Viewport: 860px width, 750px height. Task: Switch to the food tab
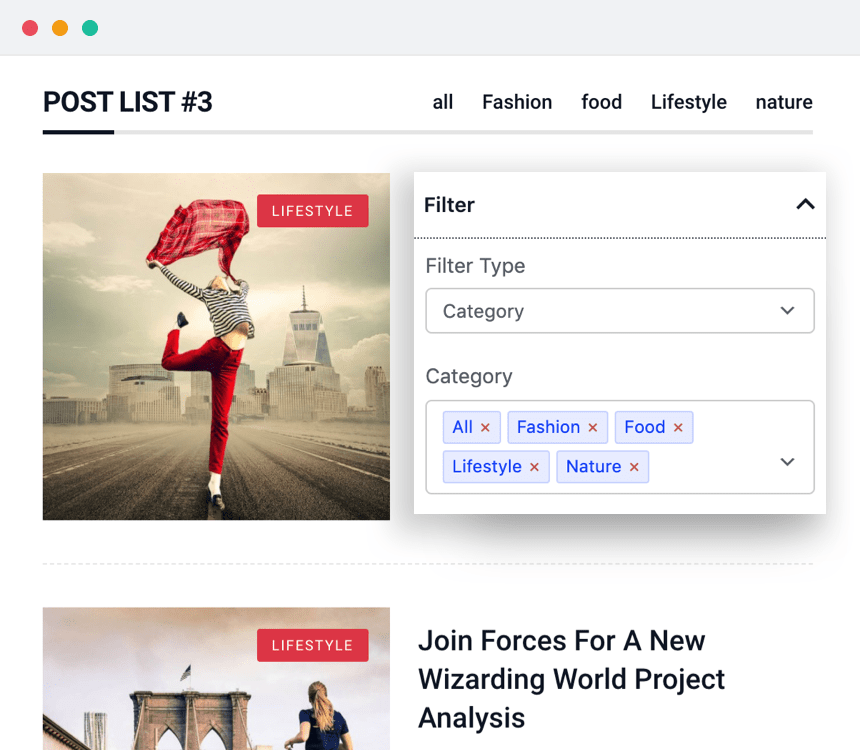[x=601, y=102]
